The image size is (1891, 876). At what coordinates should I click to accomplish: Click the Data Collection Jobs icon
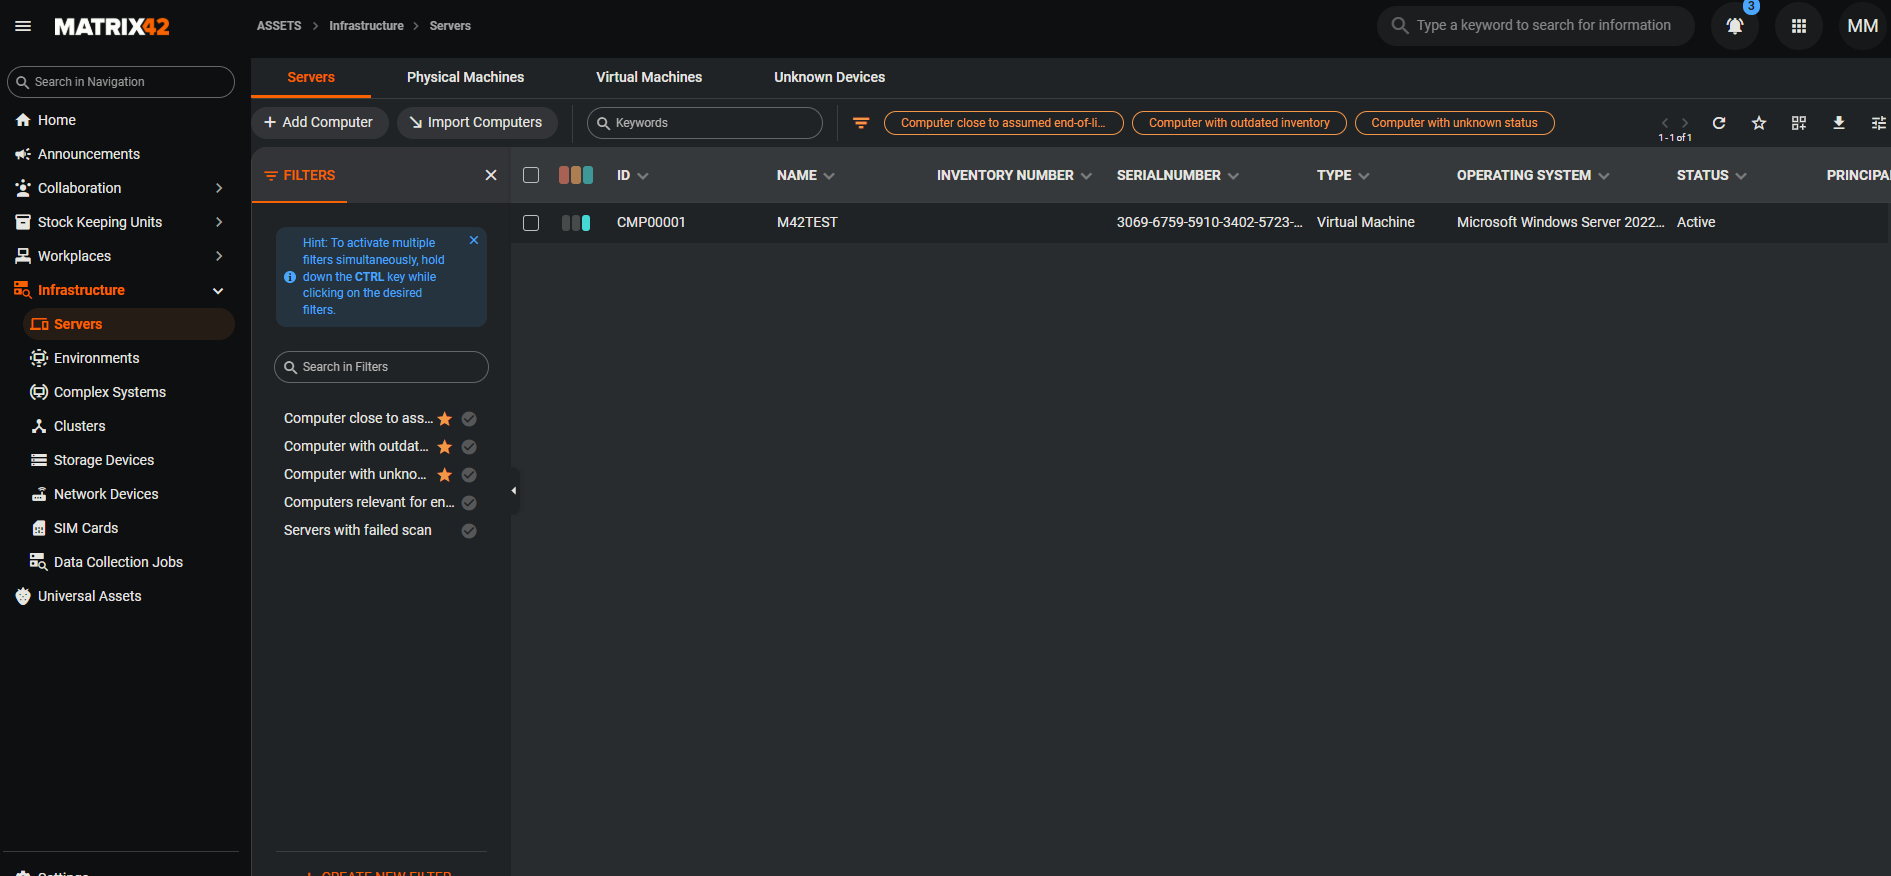tap(39, 562)
